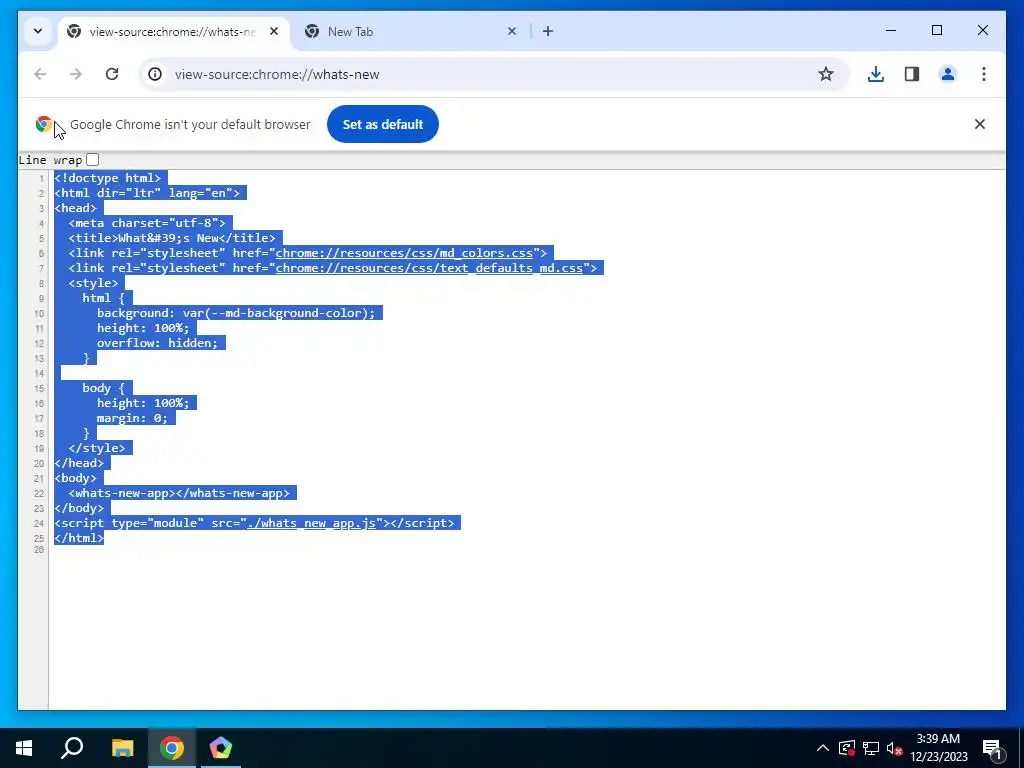Open the security alert tray icon
The width and height of the screenshot is (1024, 768).
[x=846, y=748]
